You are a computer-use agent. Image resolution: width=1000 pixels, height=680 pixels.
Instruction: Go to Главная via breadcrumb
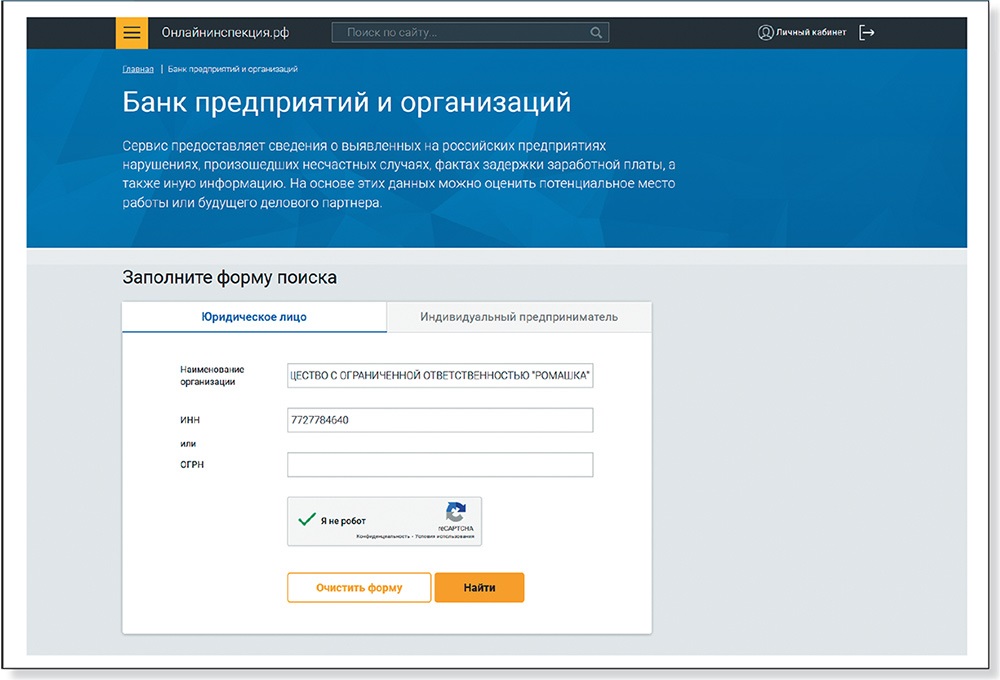click(138, 69)
